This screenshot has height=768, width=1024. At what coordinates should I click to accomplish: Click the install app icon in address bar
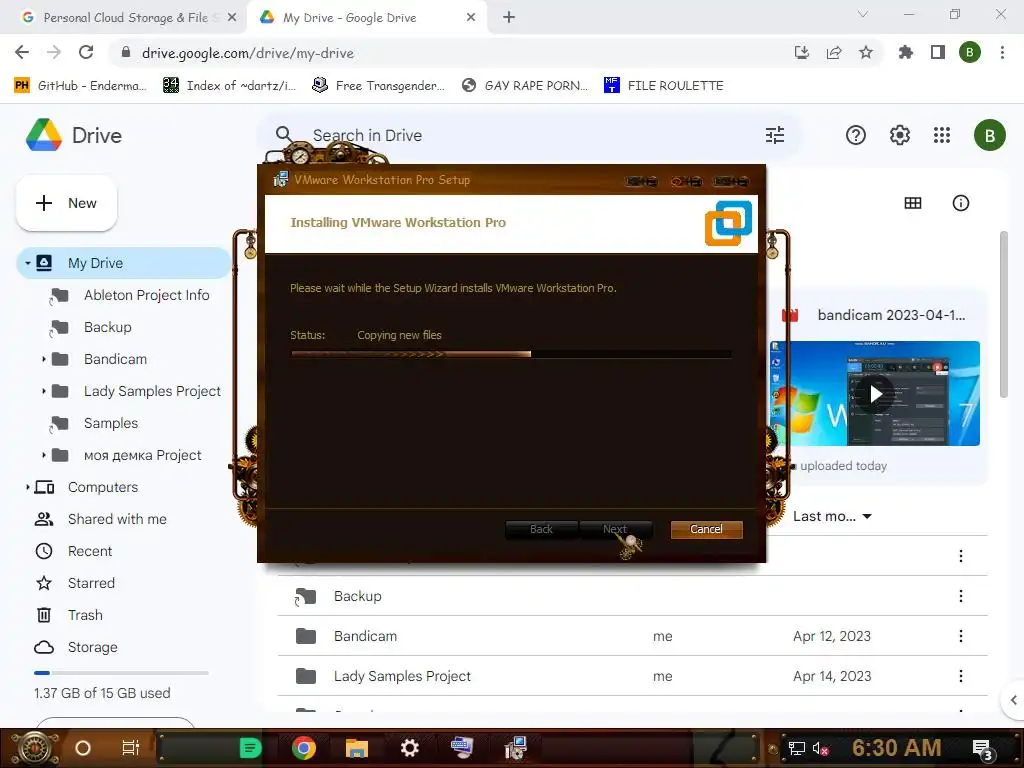[x=801, y=52]
